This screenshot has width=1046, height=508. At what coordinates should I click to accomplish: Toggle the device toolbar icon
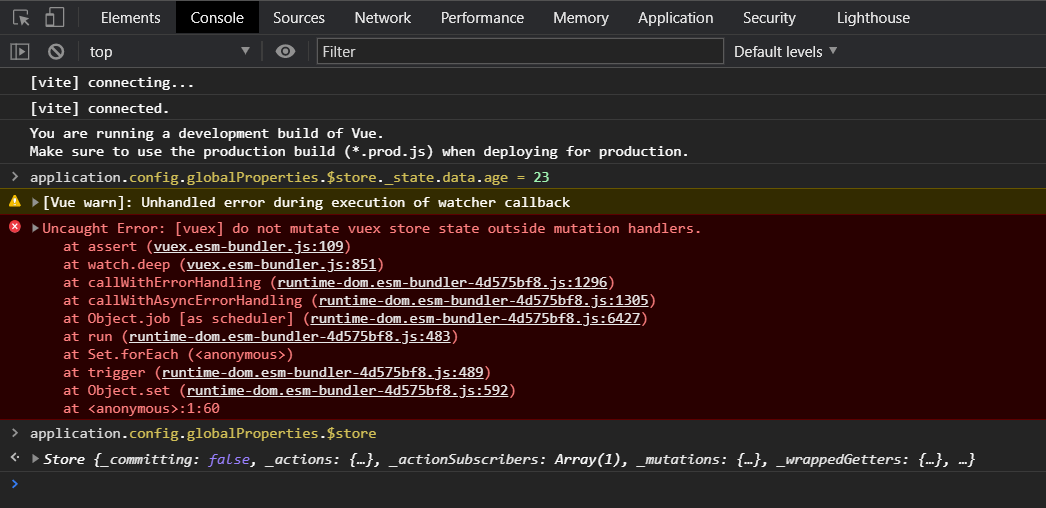[x=54, y=18]
